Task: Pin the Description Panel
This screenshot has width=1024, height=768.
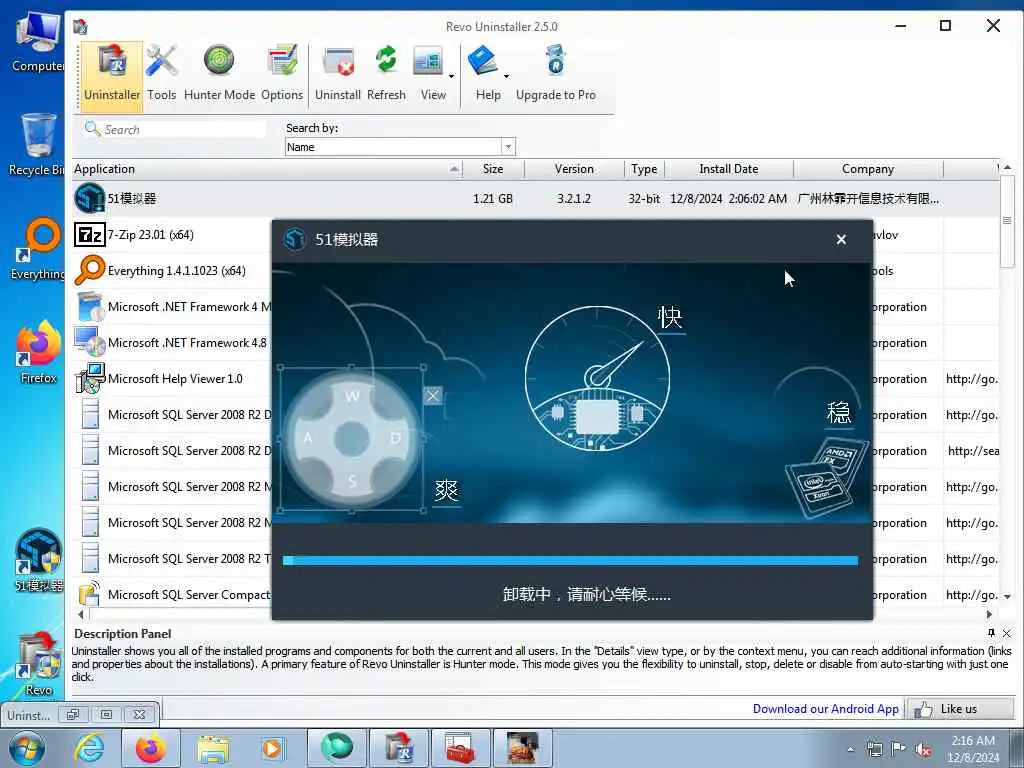Action: click(x=991, y=633)
